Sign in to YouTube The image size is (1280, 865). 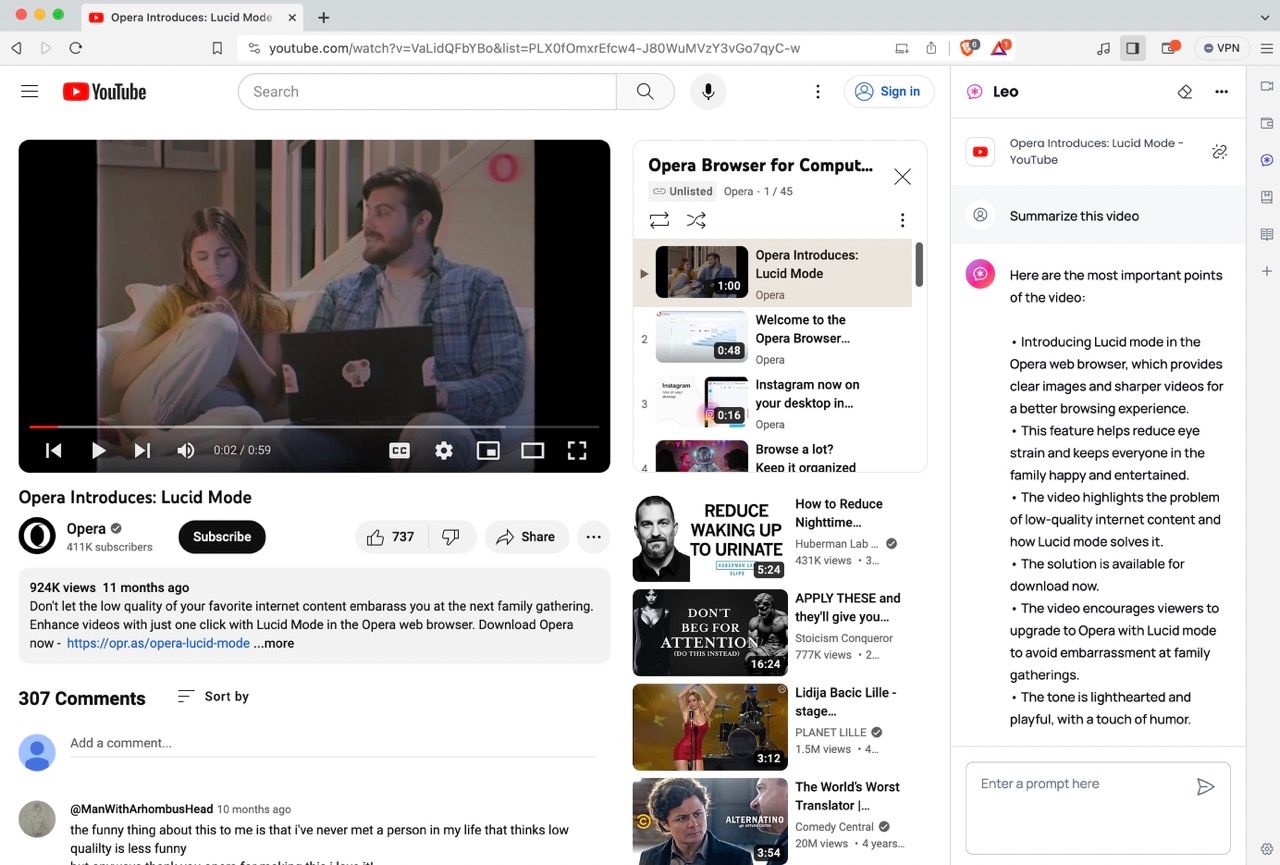(889, 92)
